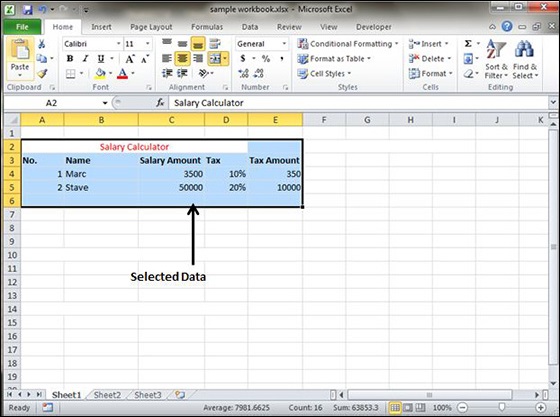Decrease font size with Shrink Font
This screenshot has height=417, width=560.
[x=145, y=59]
